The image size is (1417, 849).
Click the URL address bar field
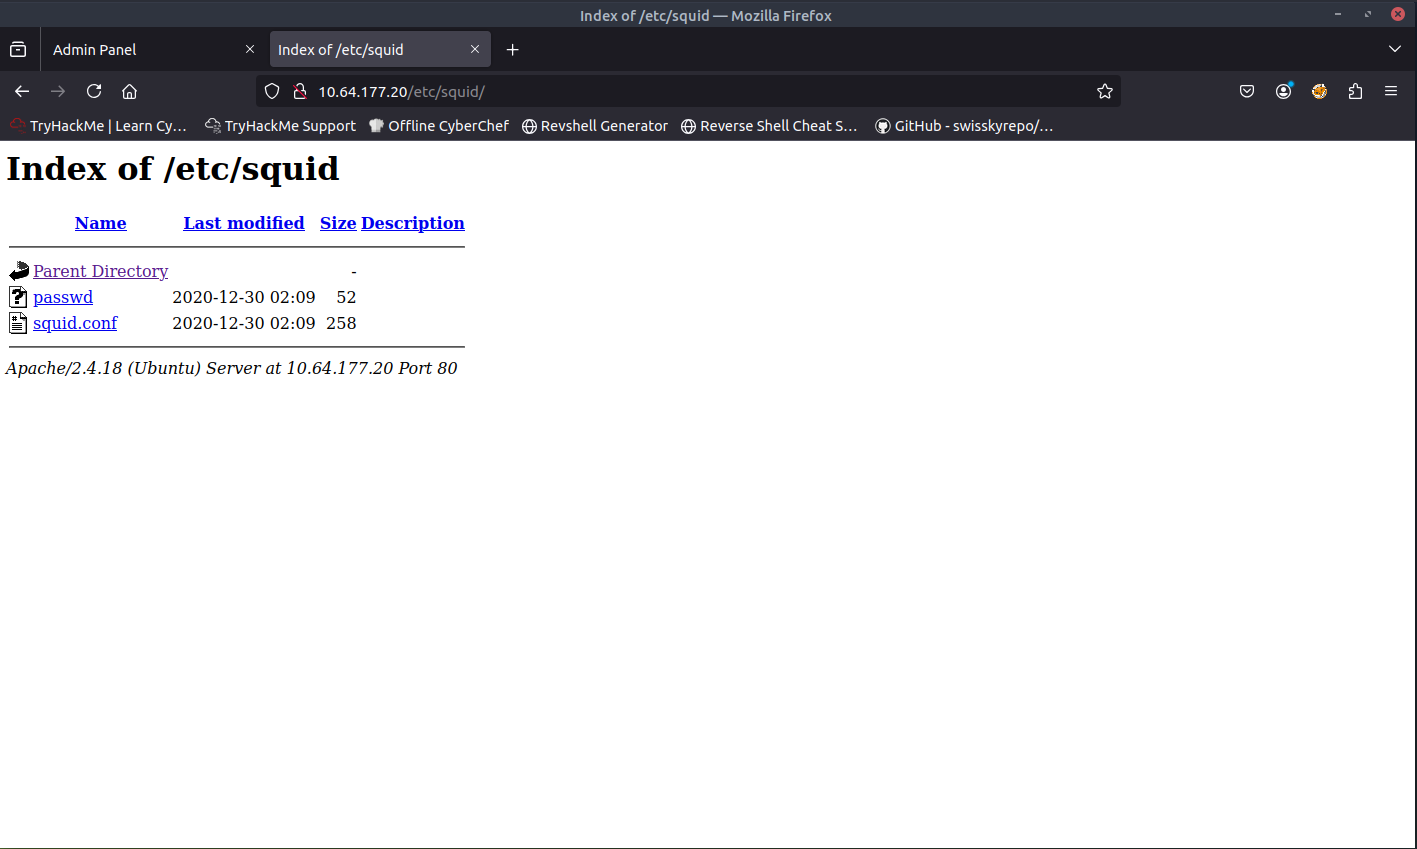[x=700, y=91]
